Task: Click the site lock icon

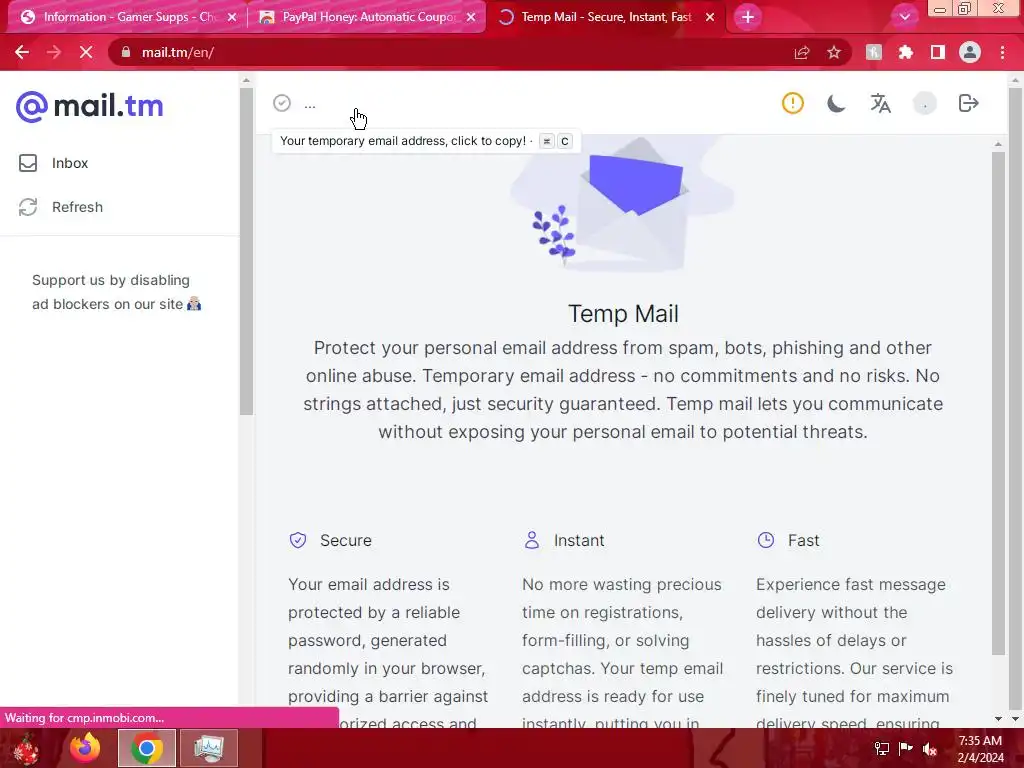Action: pos(125,52)
